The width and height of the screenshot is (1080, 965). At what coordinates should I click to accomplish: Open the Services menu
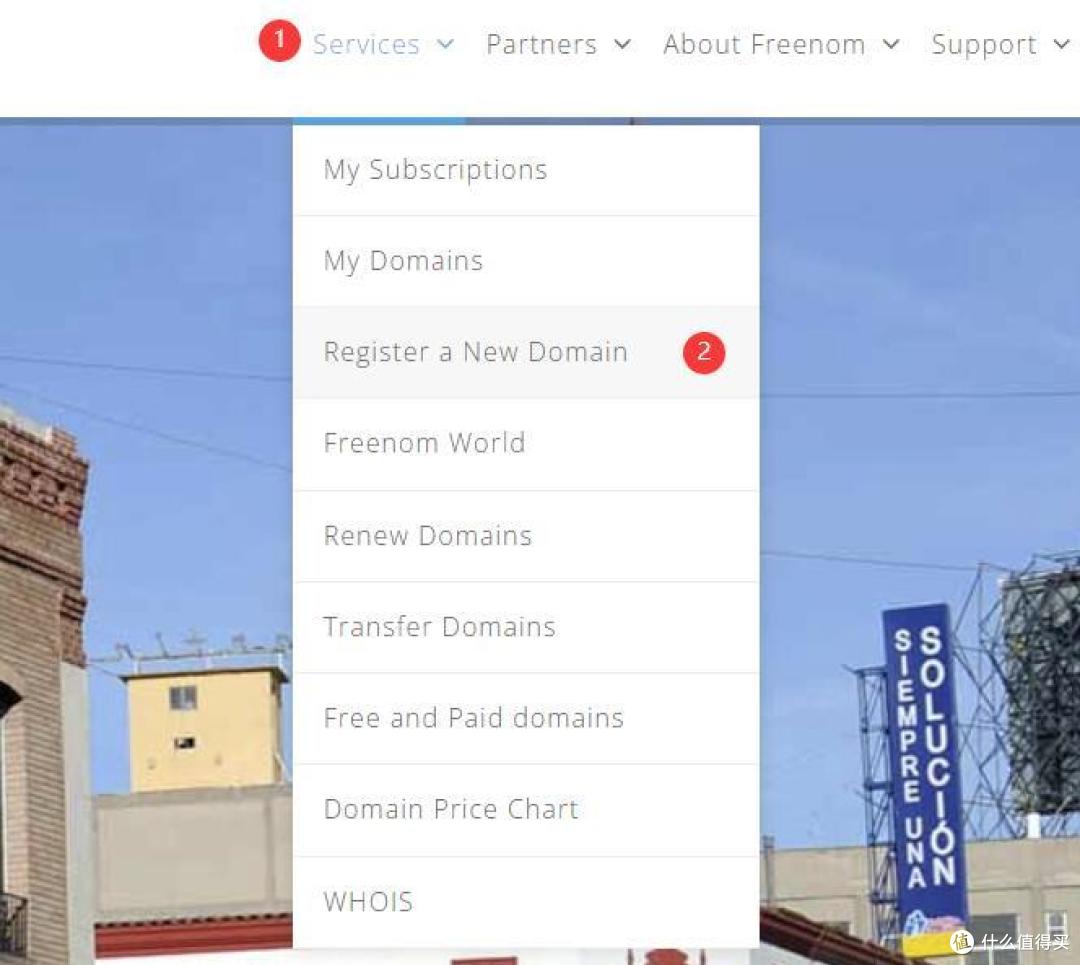(x=366, y=45)
